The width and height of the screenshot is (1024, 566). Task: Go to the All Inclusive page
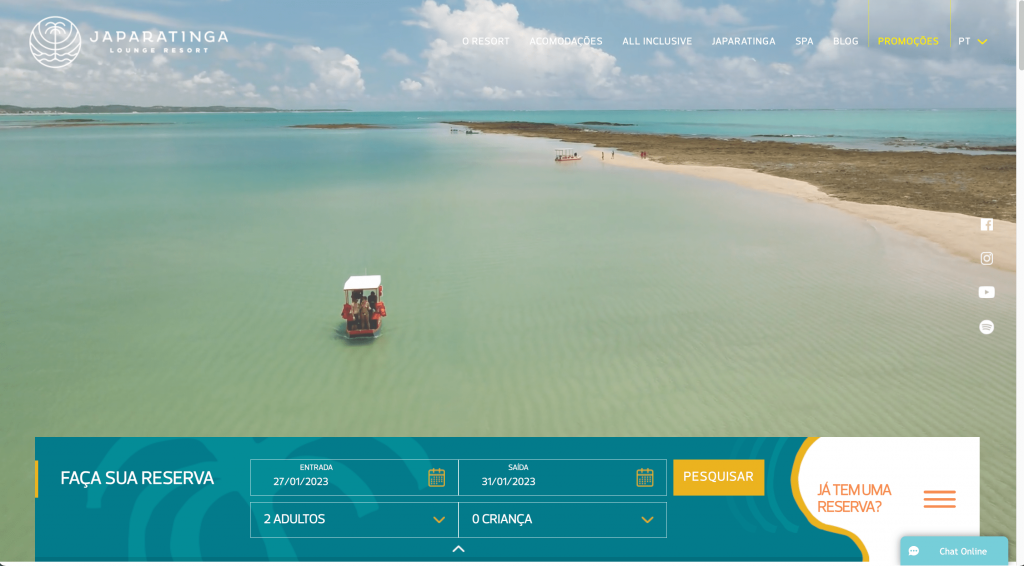point(657,41)
